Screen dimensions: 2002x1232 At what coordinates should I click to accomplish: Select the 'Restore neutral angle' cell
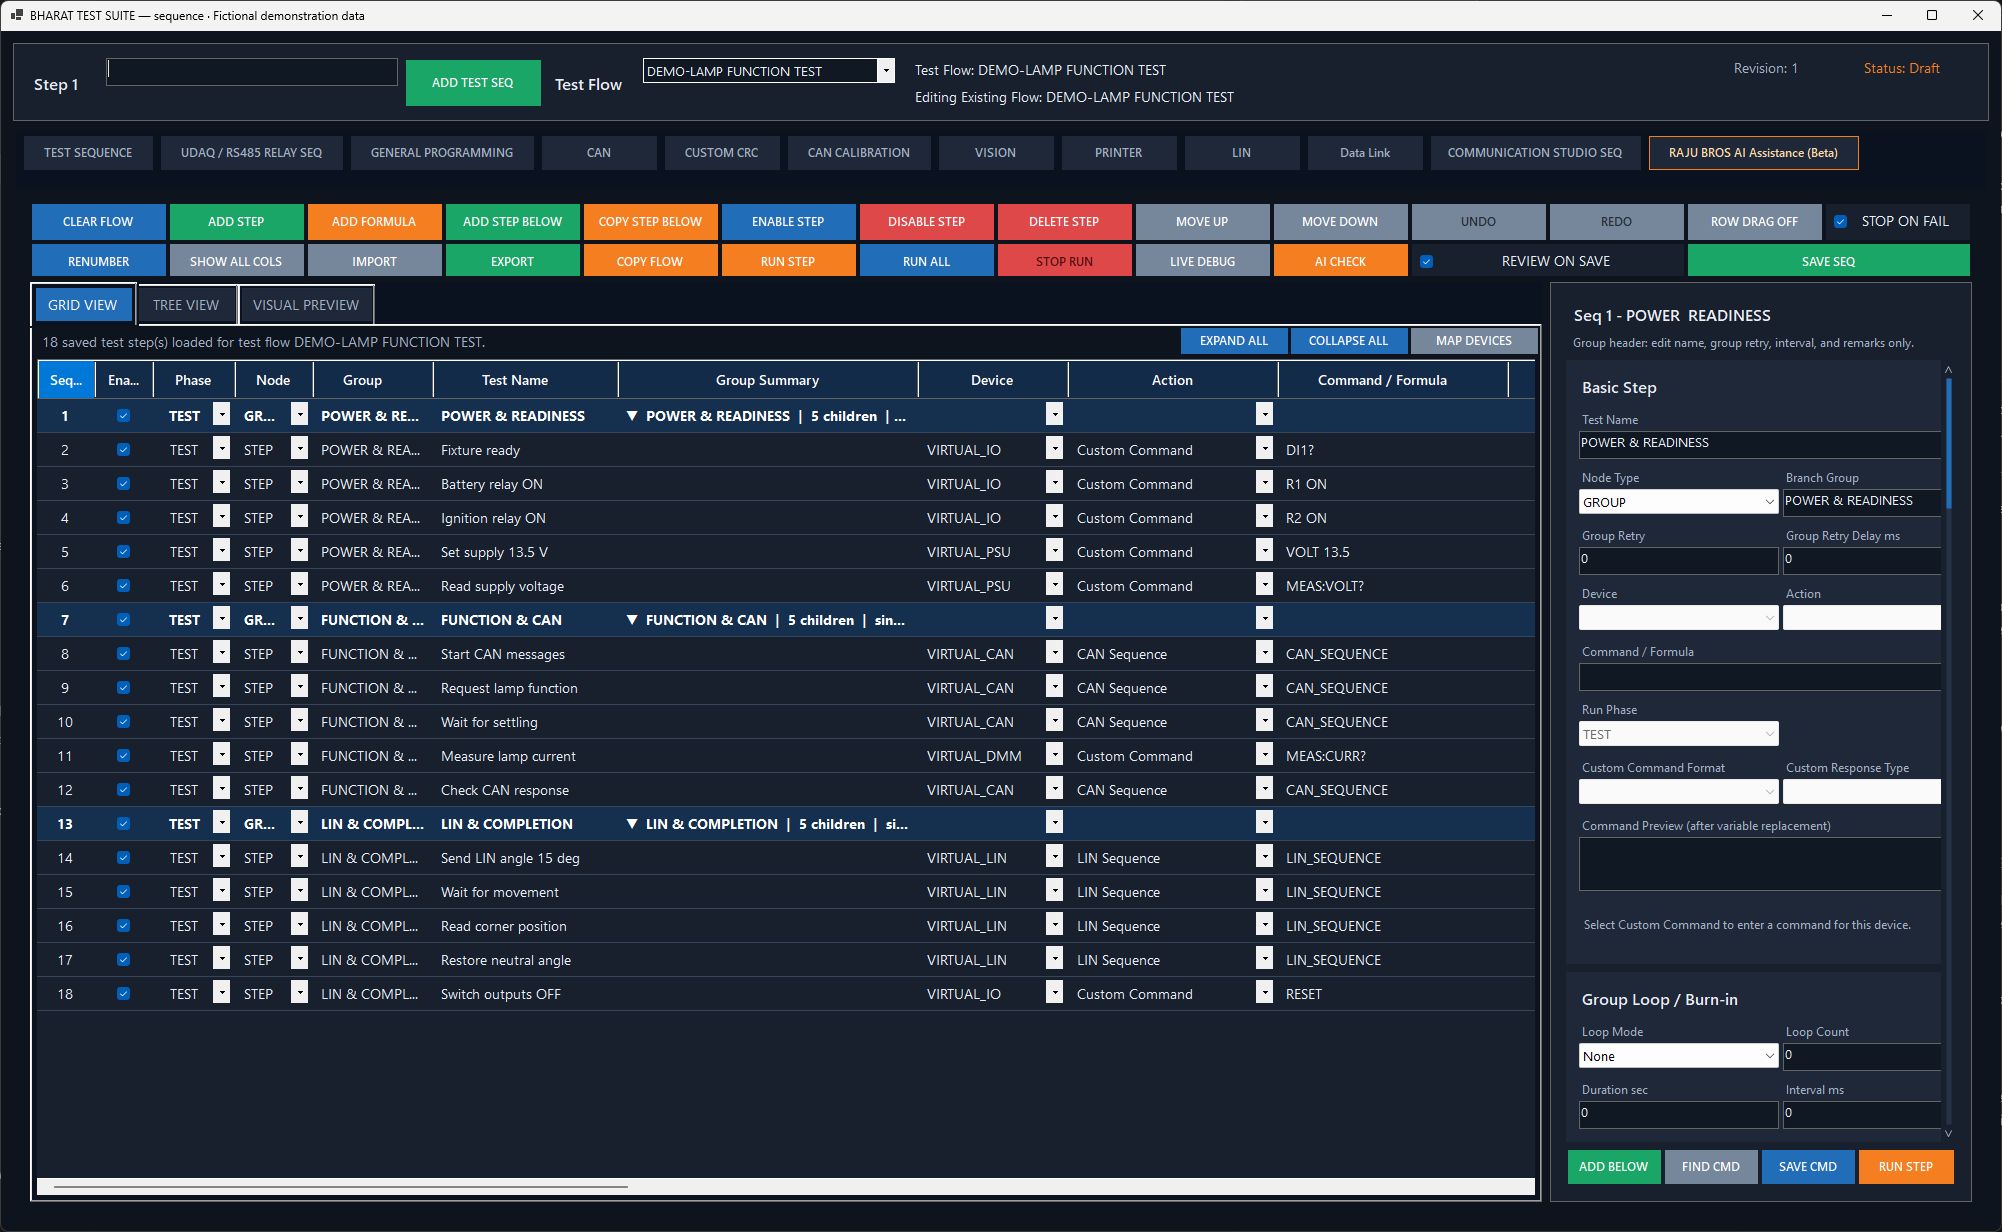525,960
